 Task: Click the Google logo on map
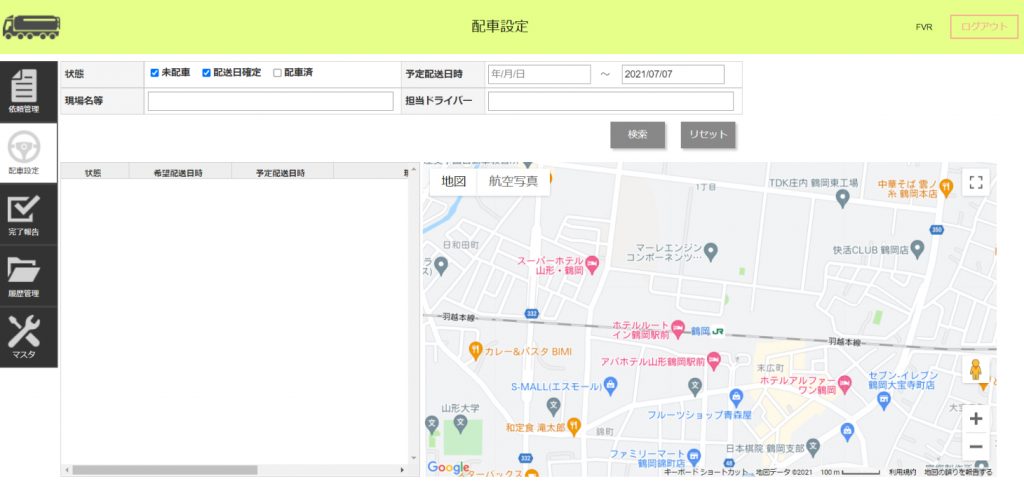tap(448, 467)
